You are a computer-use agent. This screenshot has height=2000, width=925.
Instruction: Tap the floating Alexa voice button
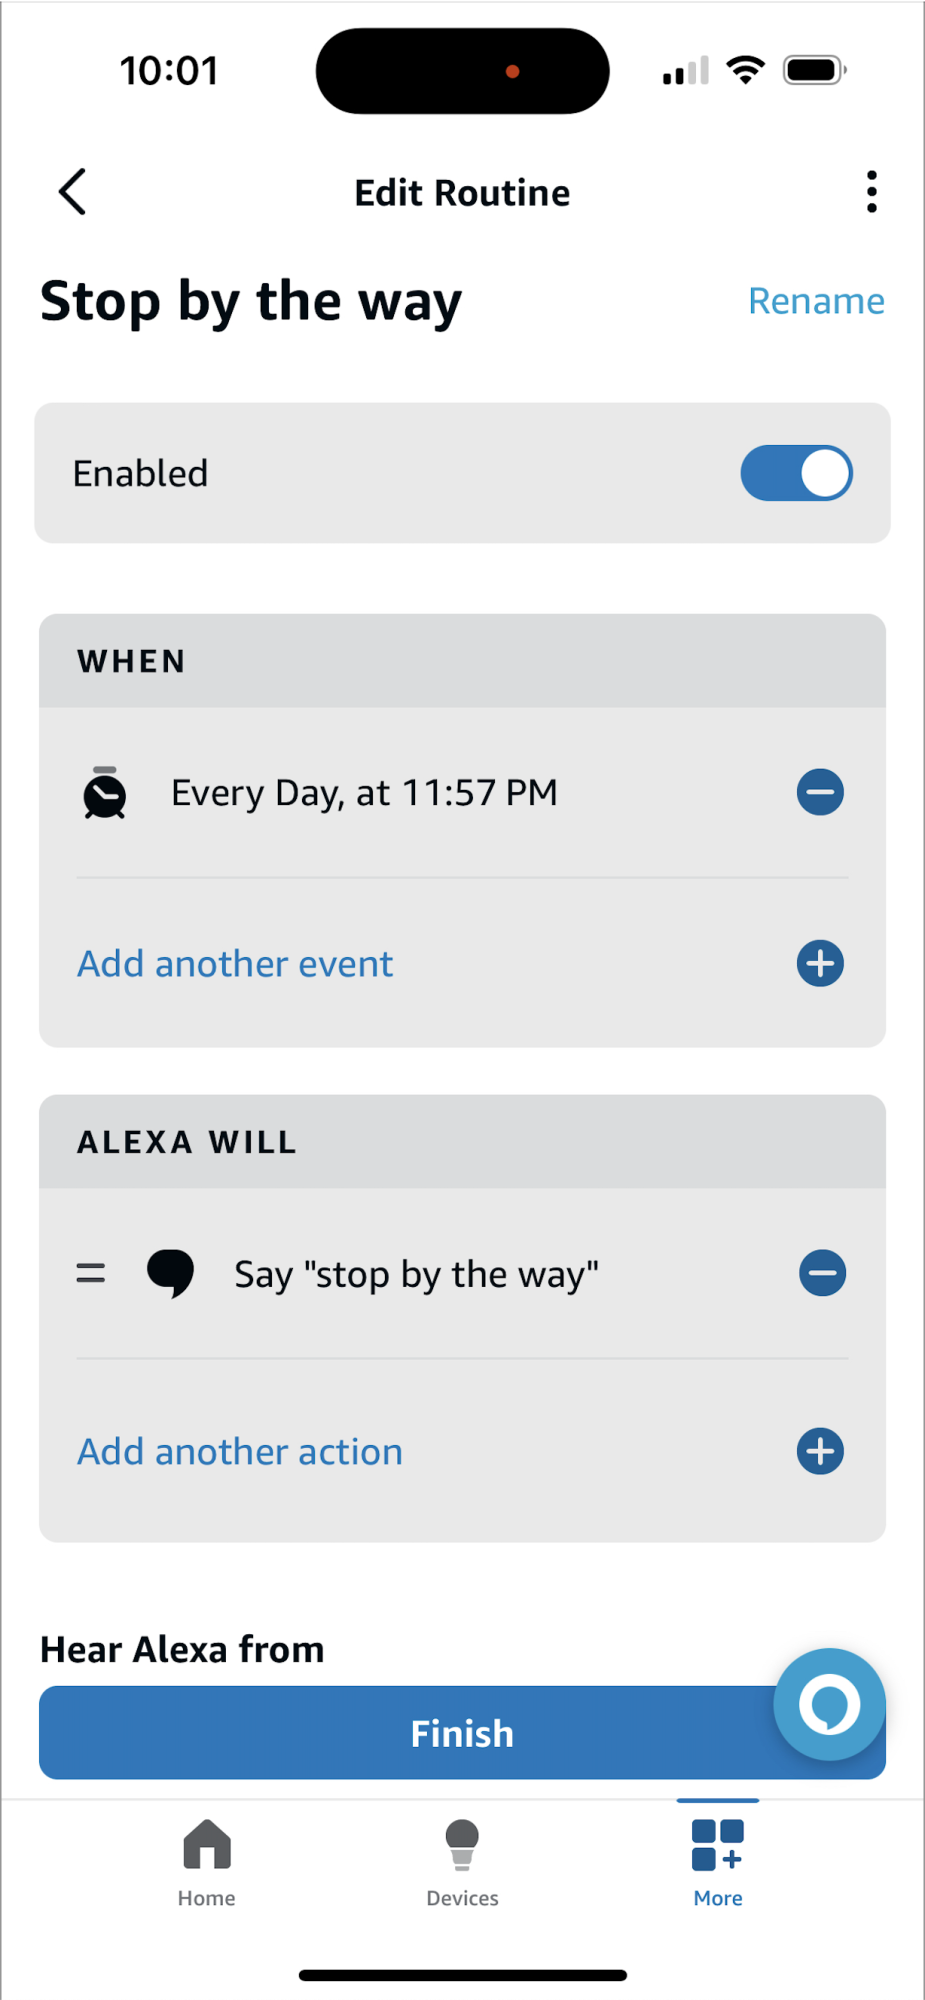[829, 1704]
